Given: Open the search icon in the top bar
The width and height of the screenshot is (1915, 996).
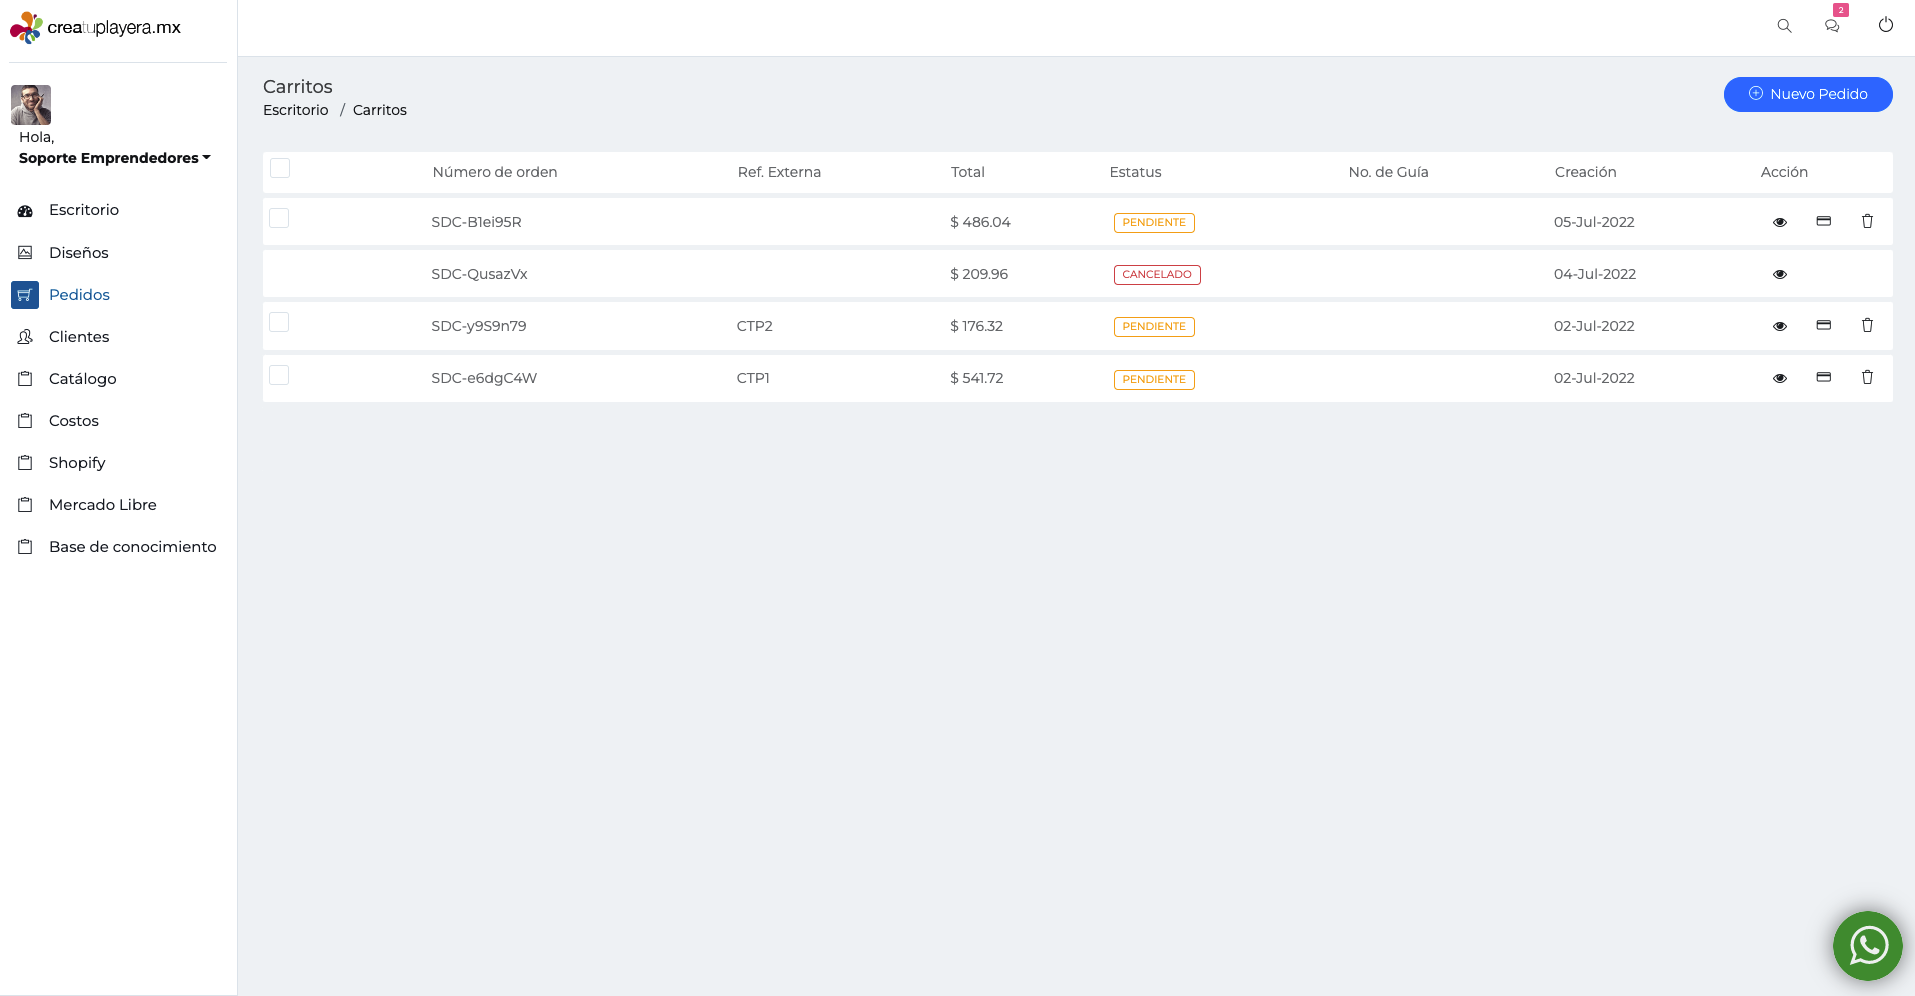Looking at the screenshot, I should (1785, 26).
